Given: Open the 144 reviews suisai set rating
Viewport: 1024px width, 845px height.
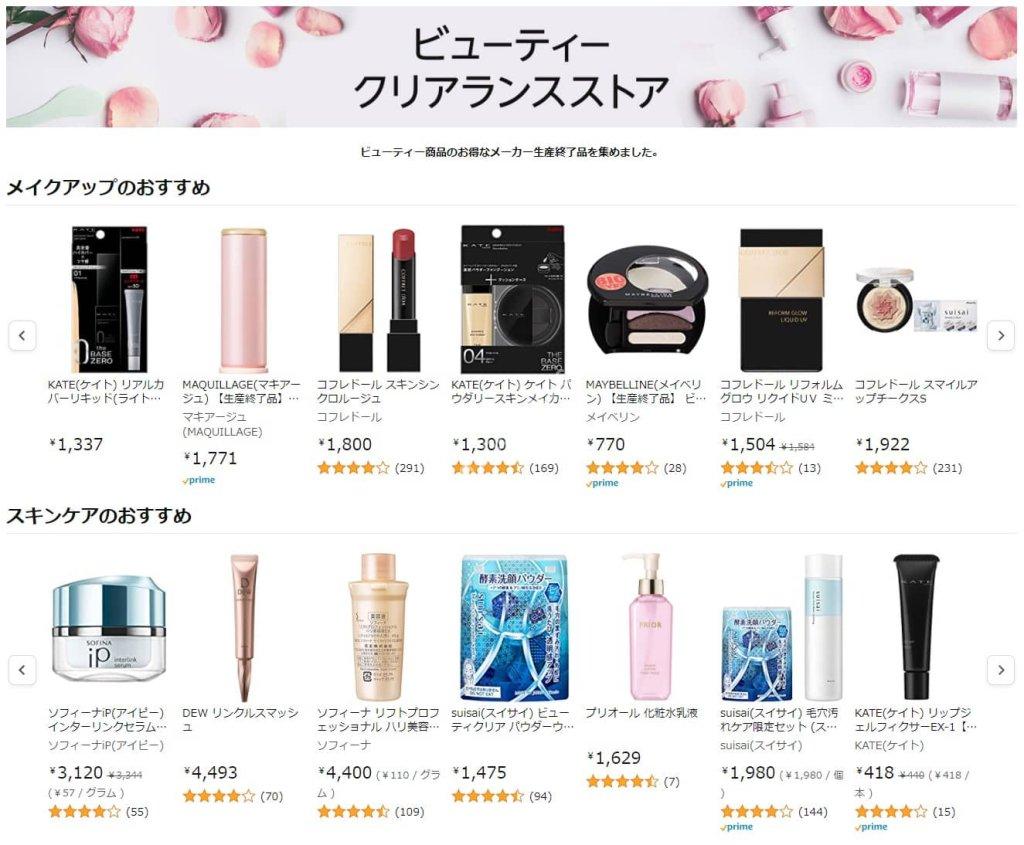Looking at the screenshot, I should pyautogui.click(x=774, y=812).
